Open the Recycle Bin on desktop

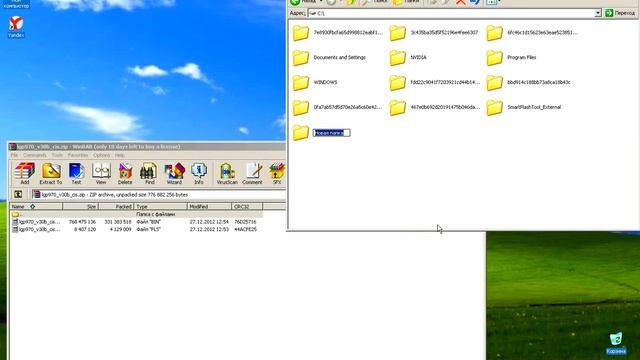[616, 343]
